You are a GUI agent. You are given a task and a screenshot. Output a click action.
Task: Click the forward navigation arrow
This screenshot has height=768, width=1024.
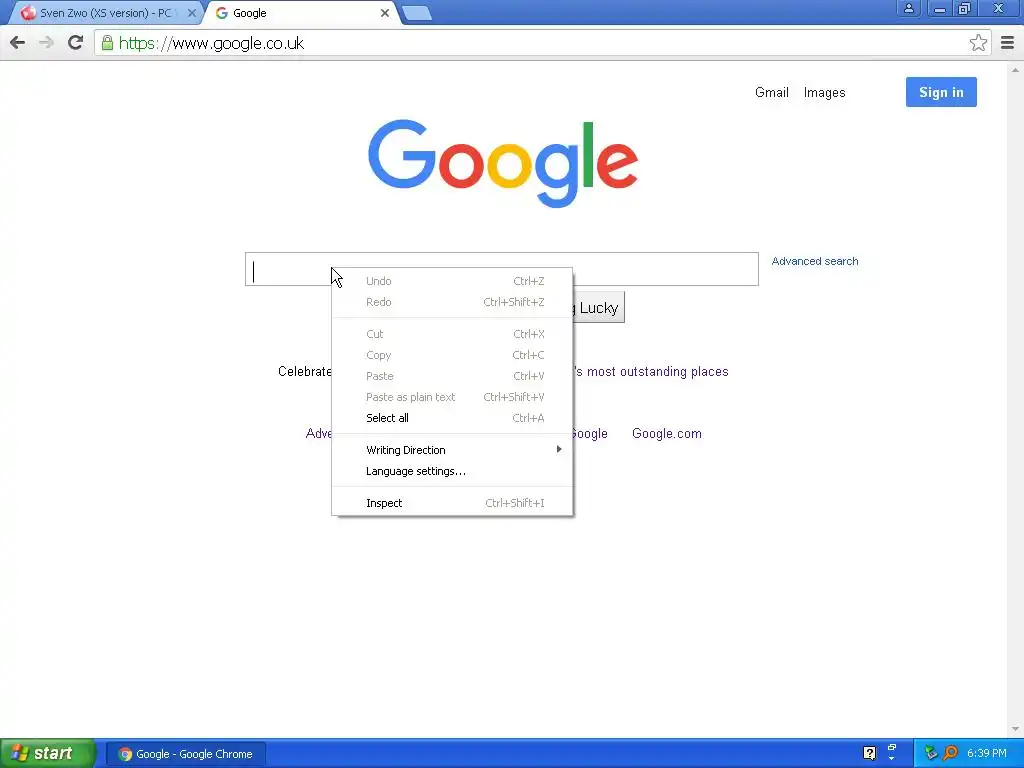[x=46, y=43]
